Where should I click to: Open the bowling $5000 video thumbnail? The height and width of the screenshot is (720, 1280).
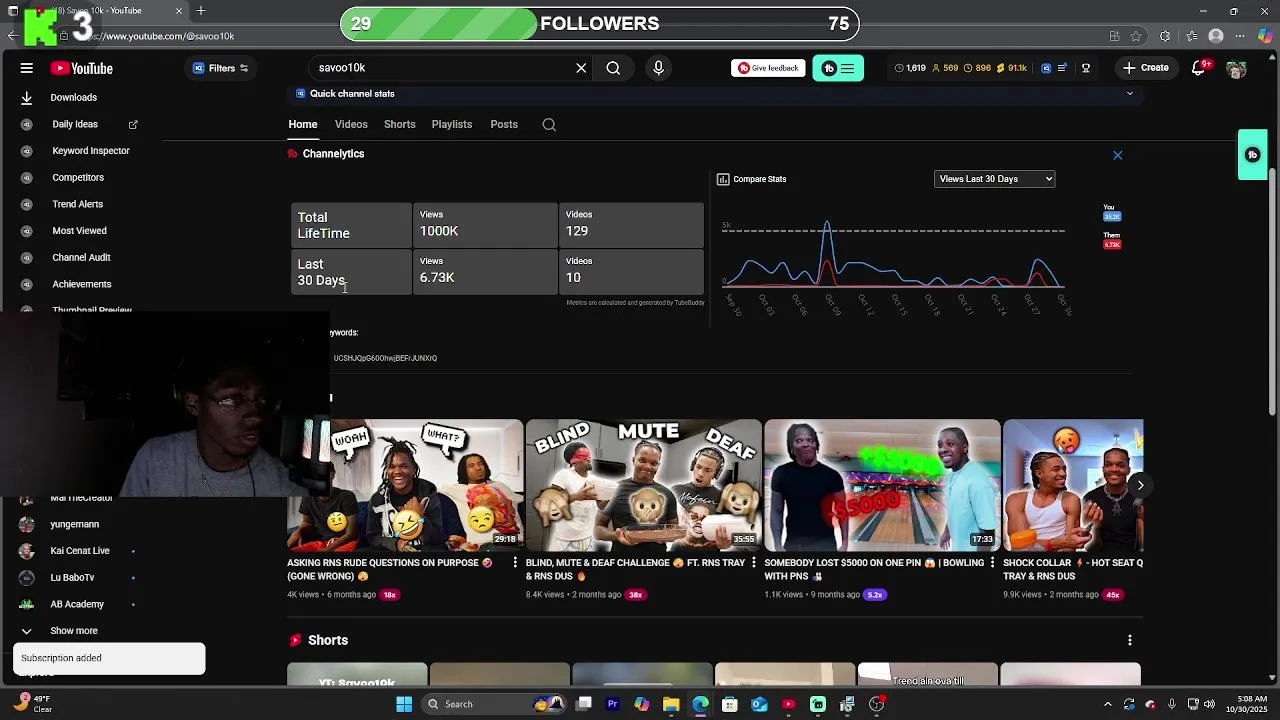point(882,485)
